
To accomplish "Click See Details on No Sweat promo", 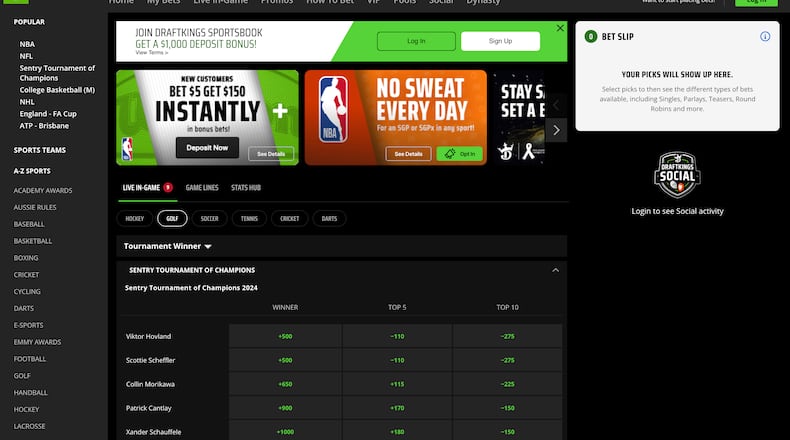I will pyautogui.click(x=409, y=154).
